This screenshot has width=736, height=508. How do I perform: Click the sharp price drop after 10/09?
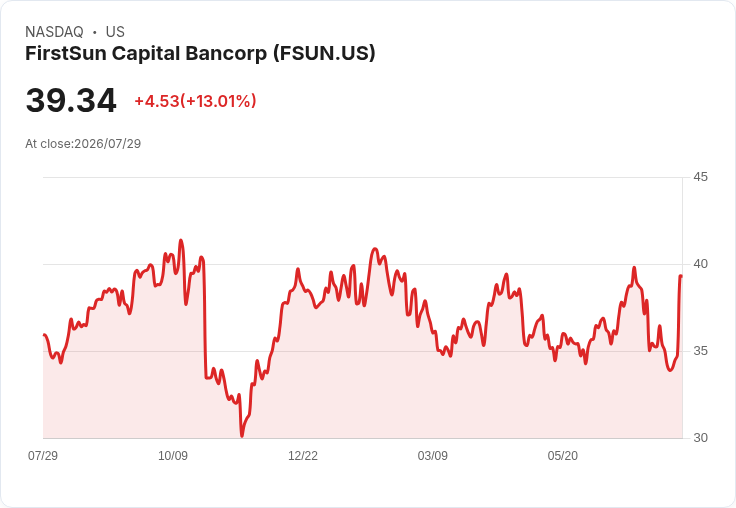pyautogui.click(x=205, y=319)
